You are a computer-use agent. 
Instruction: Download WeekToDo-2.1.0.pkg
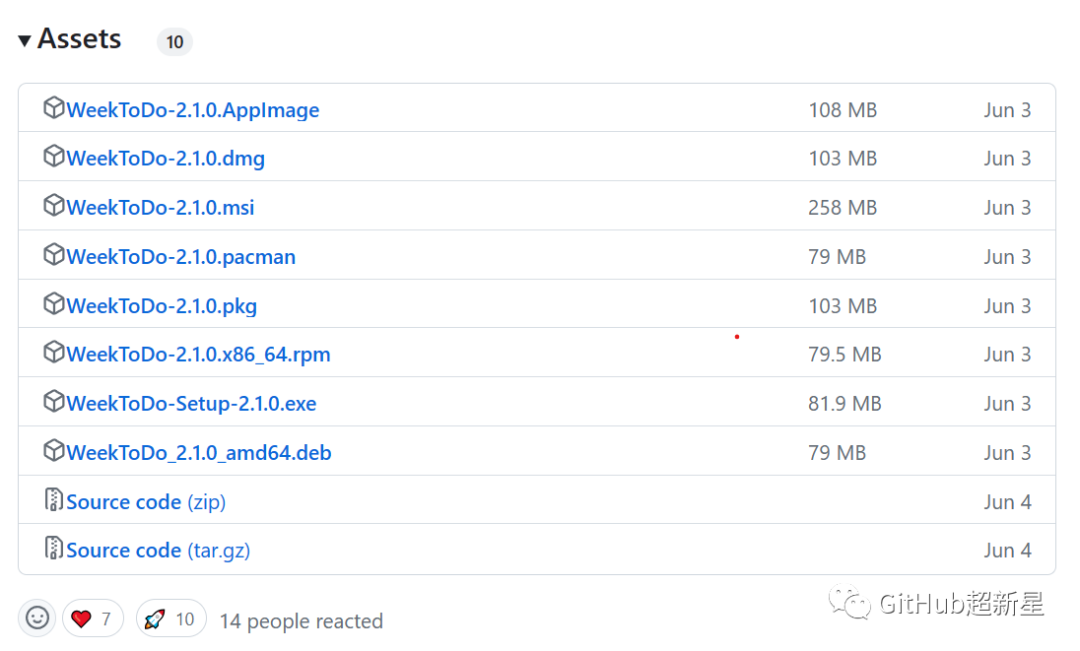pyautogui.click(x=162, y=306)
